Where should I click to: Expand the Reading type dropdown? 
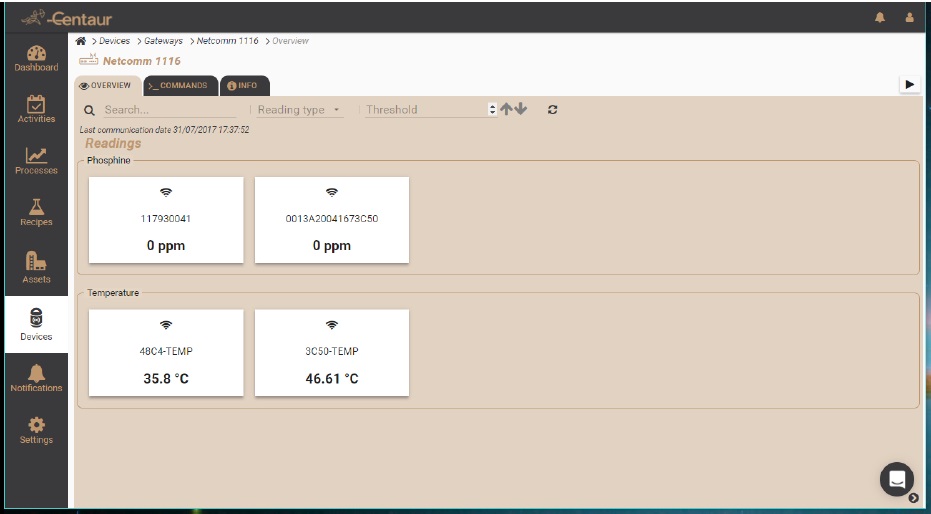[299, 110]
